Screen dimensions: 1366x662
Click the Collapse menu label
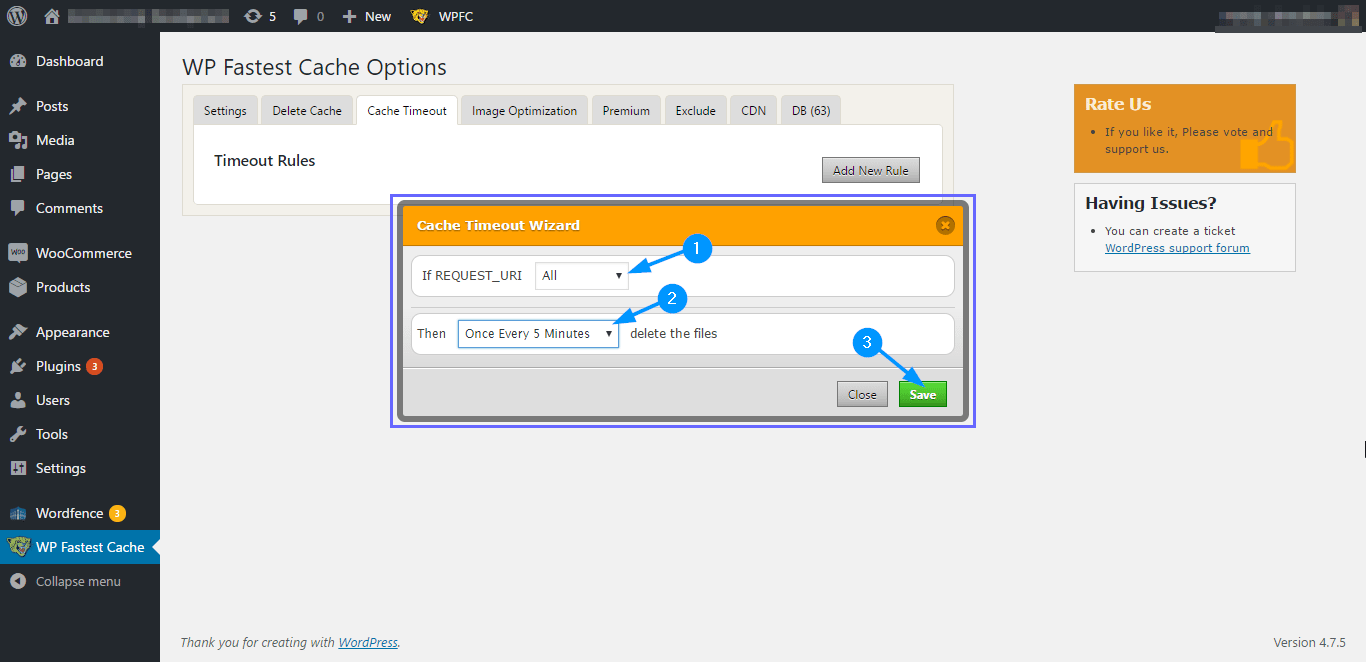click(x=78, y=581)
